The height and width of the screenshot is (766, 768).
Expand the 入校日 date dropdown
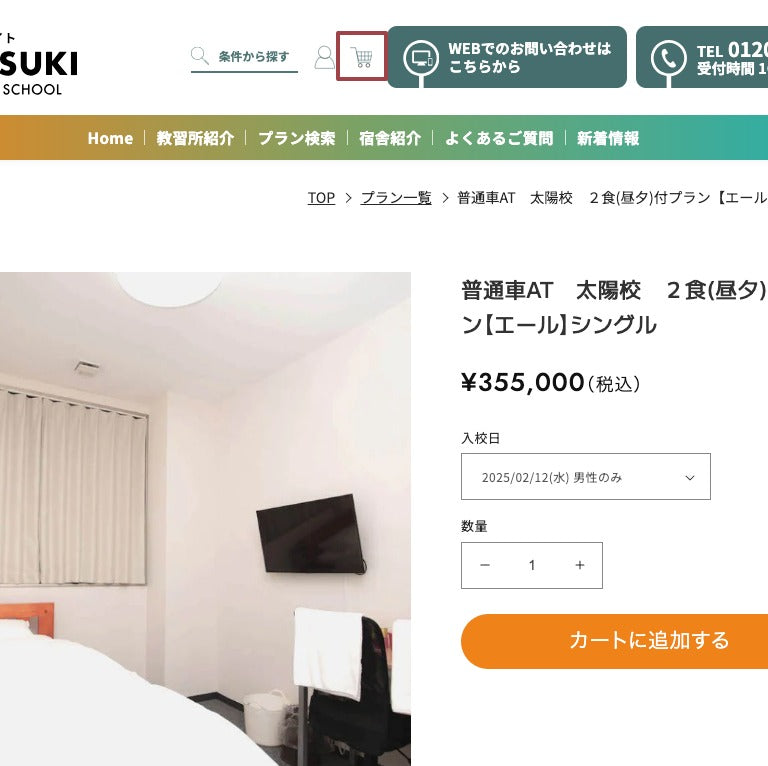click(x=586, y=477)
